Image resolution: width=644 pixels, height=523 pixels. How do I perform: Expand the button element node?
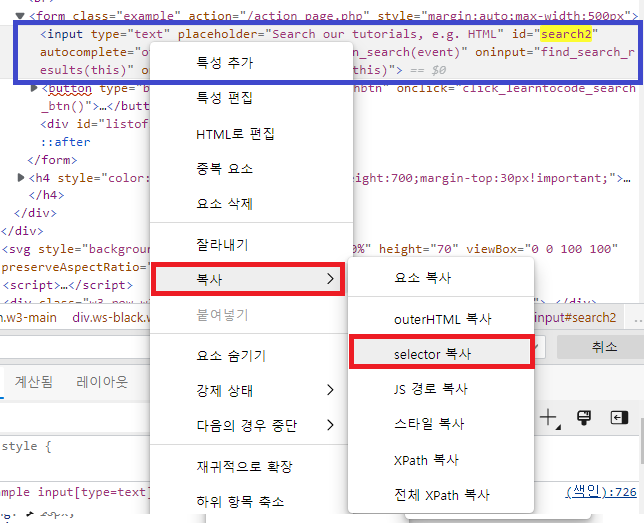(34, 88)
